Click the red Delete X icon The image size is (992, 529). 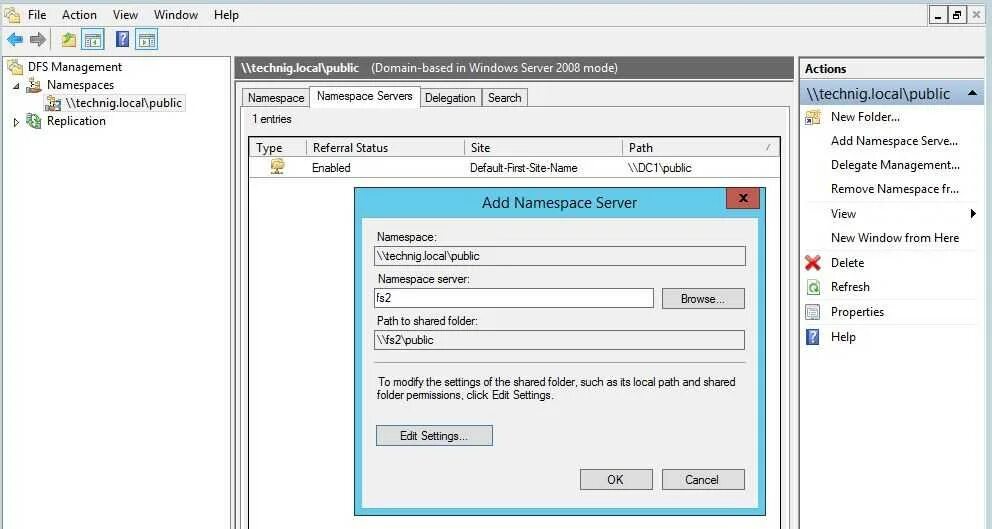coord(813,263)
